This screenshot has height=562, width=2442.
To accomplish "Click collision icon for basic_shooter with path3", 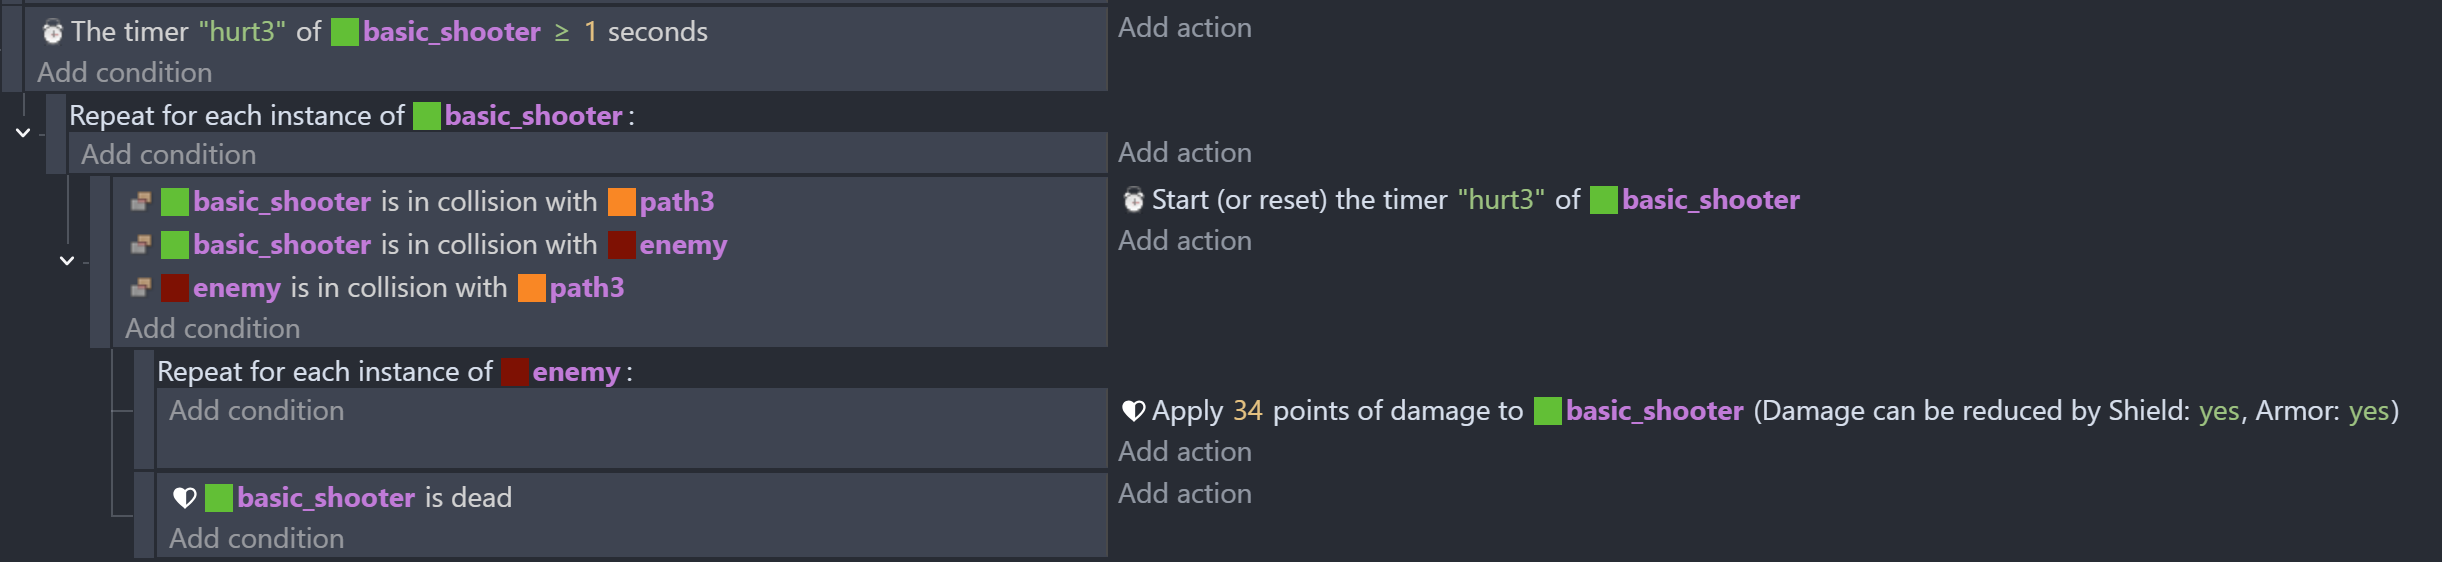I will click(141, 202).
